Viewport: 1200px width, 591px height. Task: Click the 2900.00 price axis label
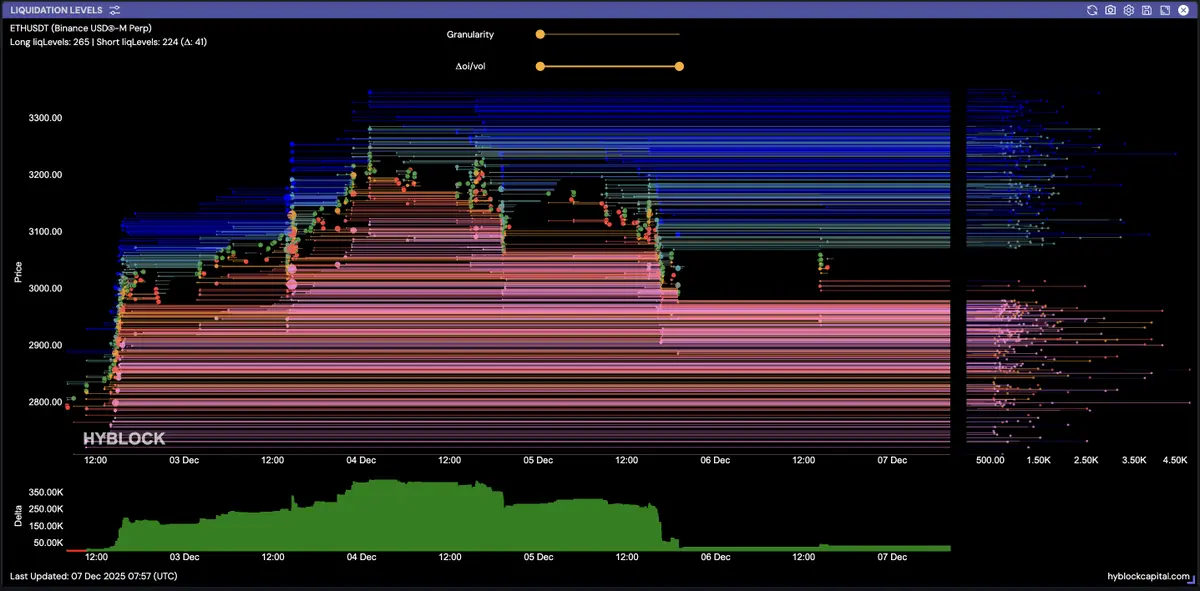46,346
